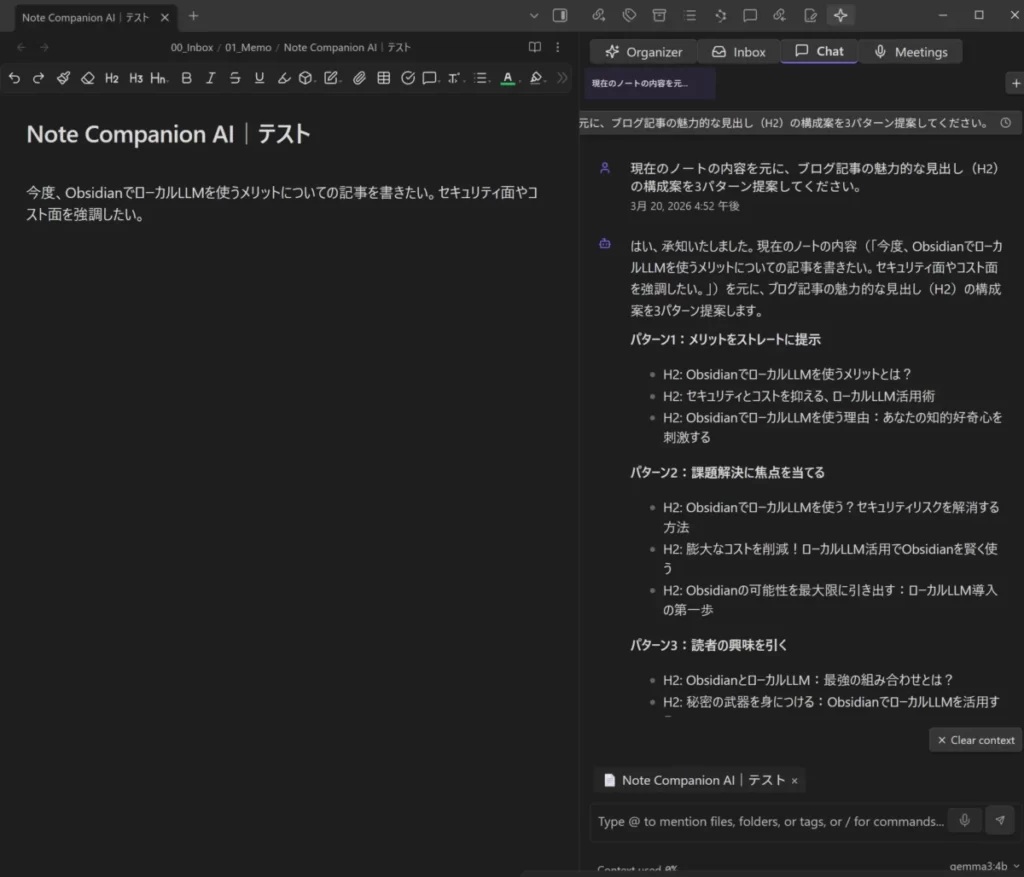Send the chat message with the paper-plane icon
Viewport: 1024px width, 877px height.
(1000, 820)
